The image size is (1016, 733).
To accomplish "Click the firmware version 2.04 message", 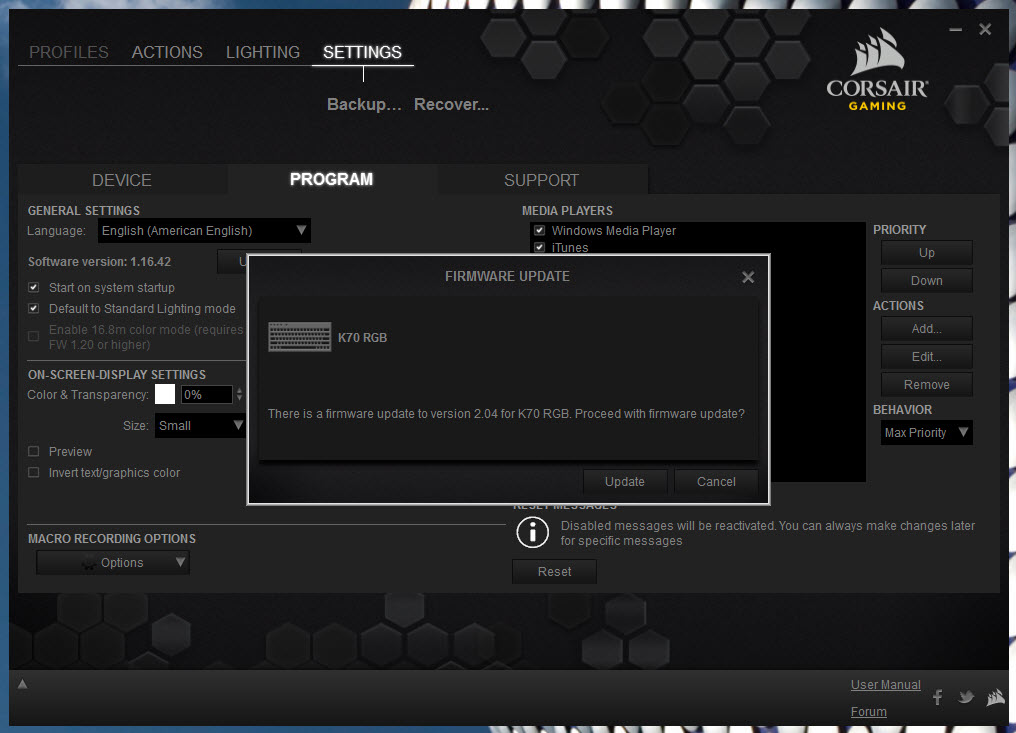I will [506, 413].
